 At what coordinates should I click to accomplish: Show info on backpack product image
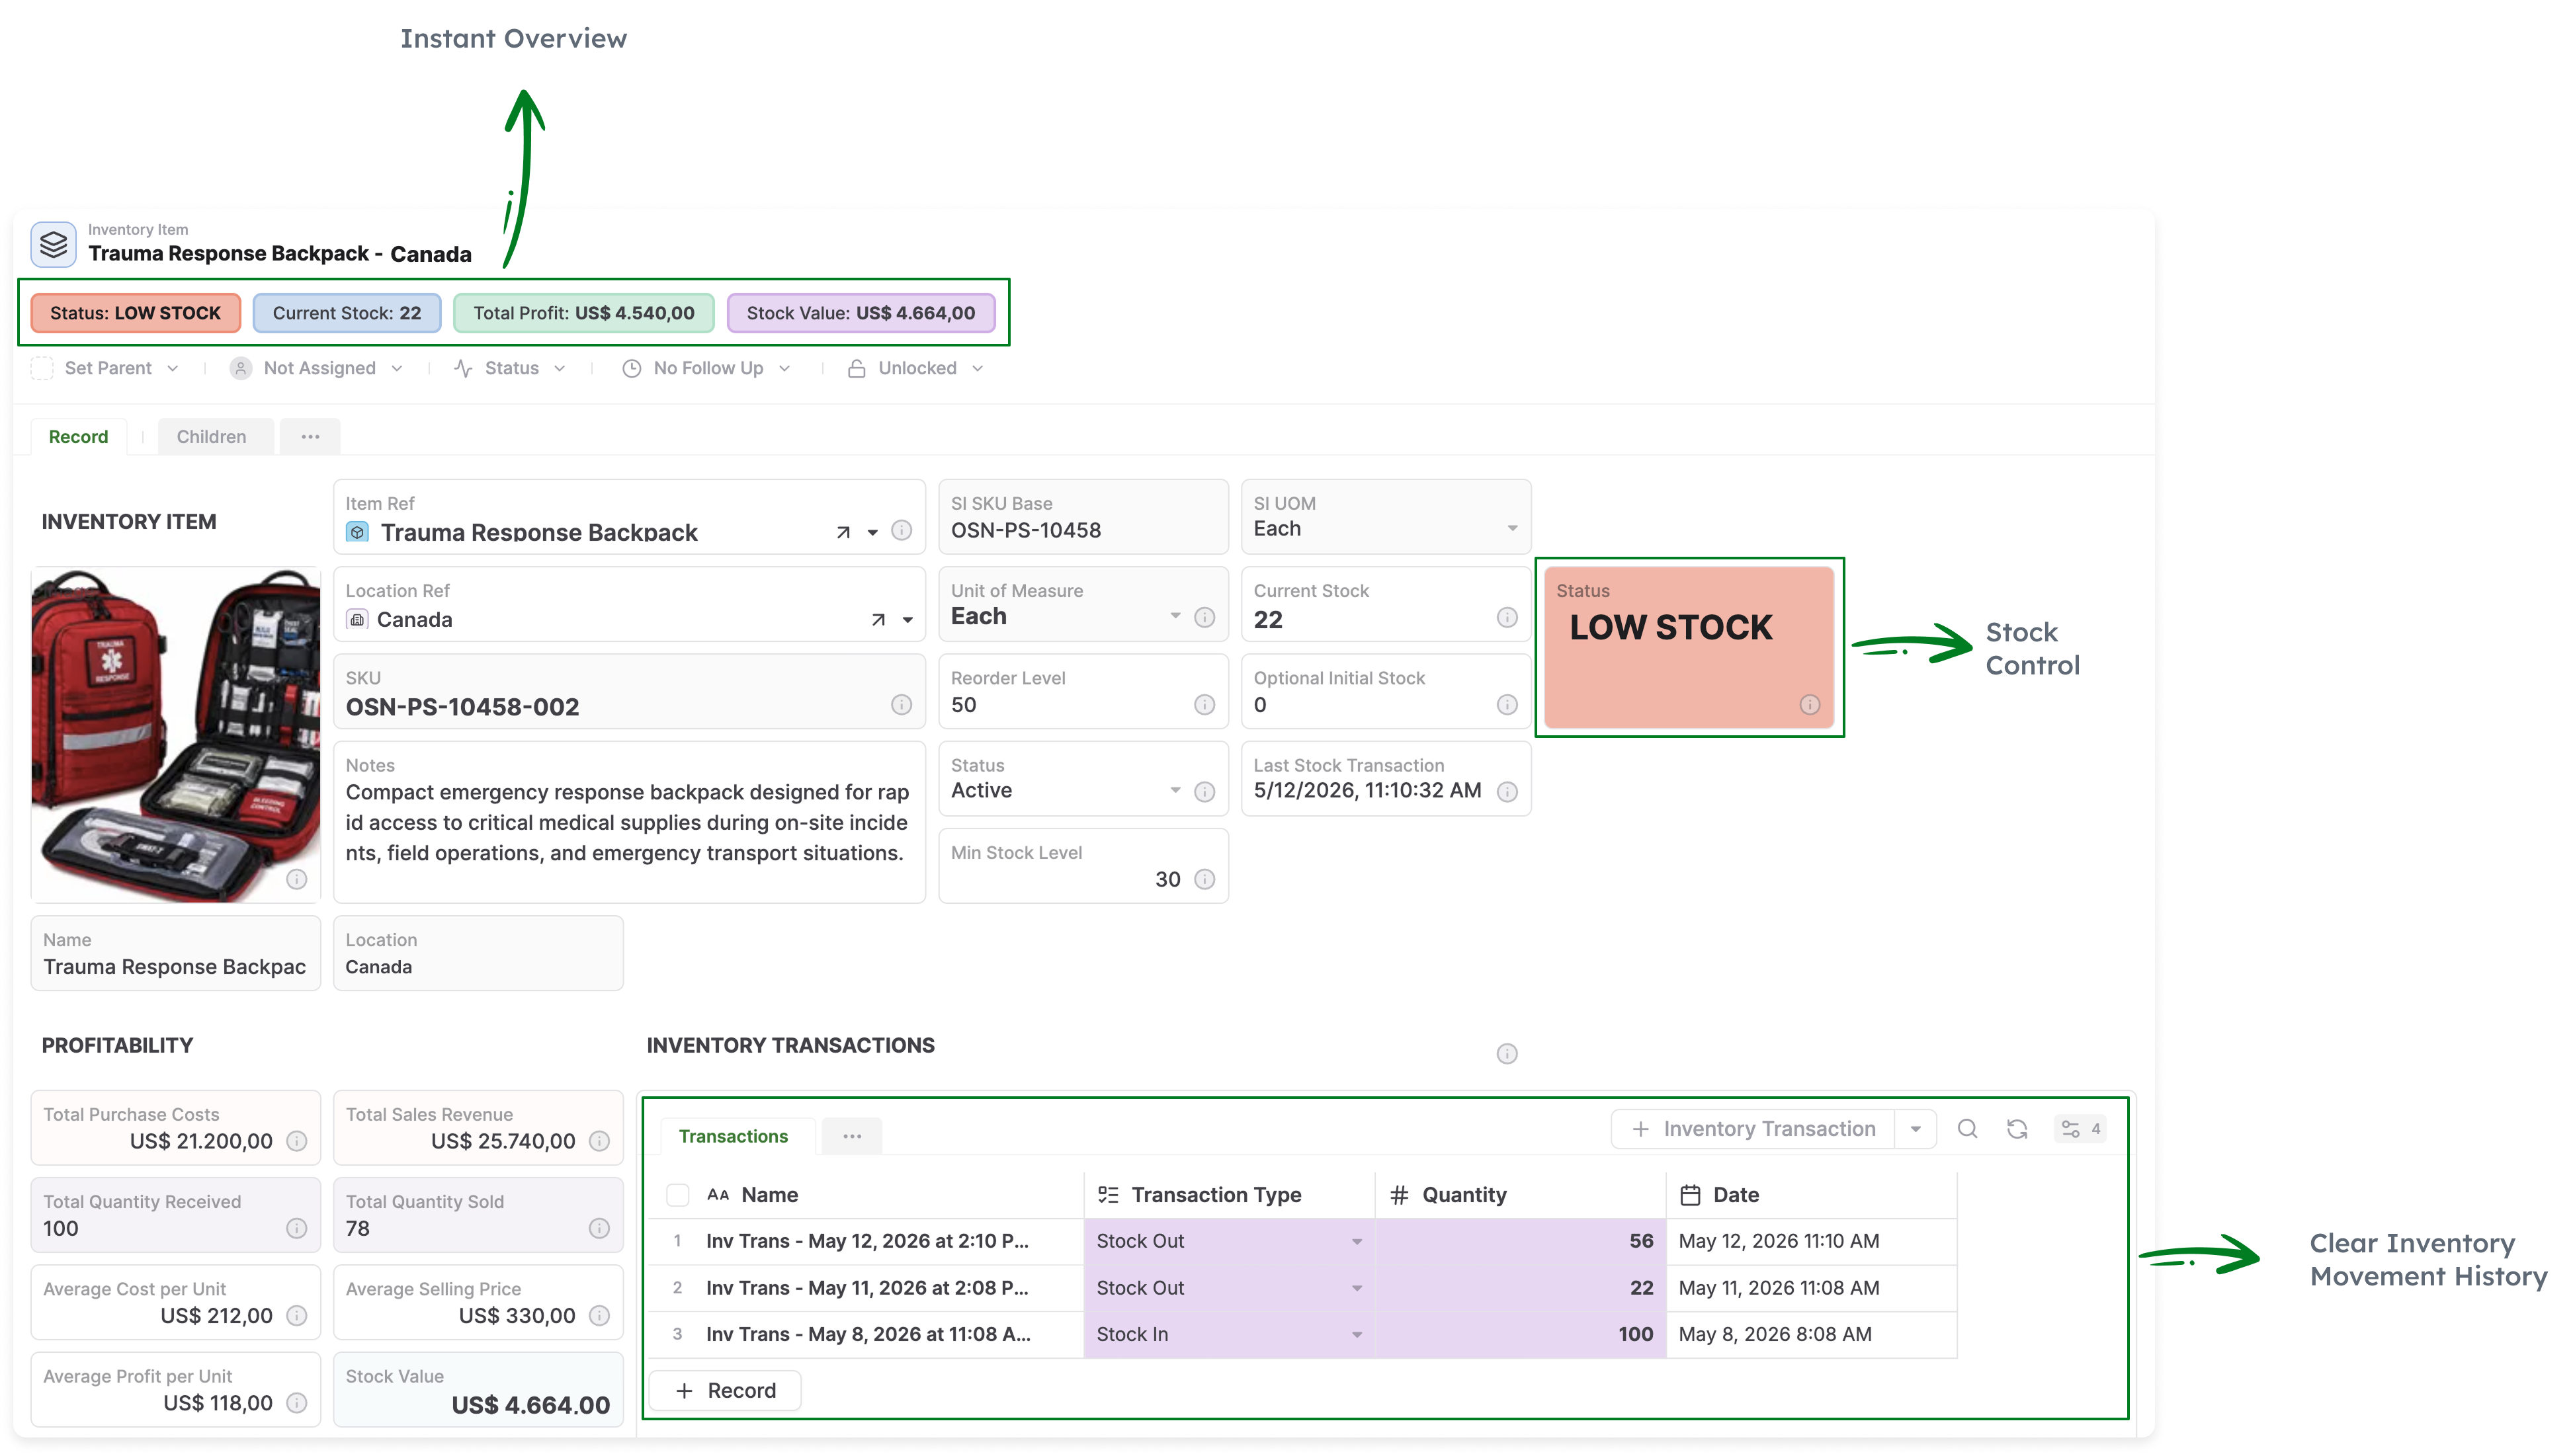(296, 879)
